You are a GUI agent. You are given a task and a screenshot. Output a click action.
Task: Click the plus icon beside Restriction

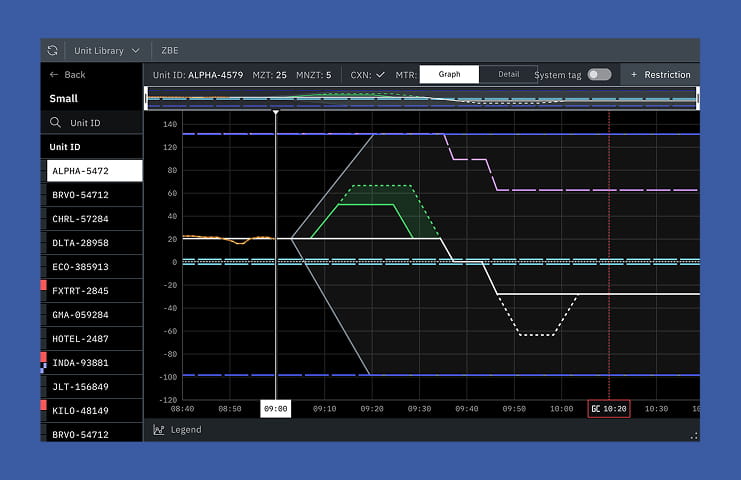pyautogui.click(x=634, y=75)
